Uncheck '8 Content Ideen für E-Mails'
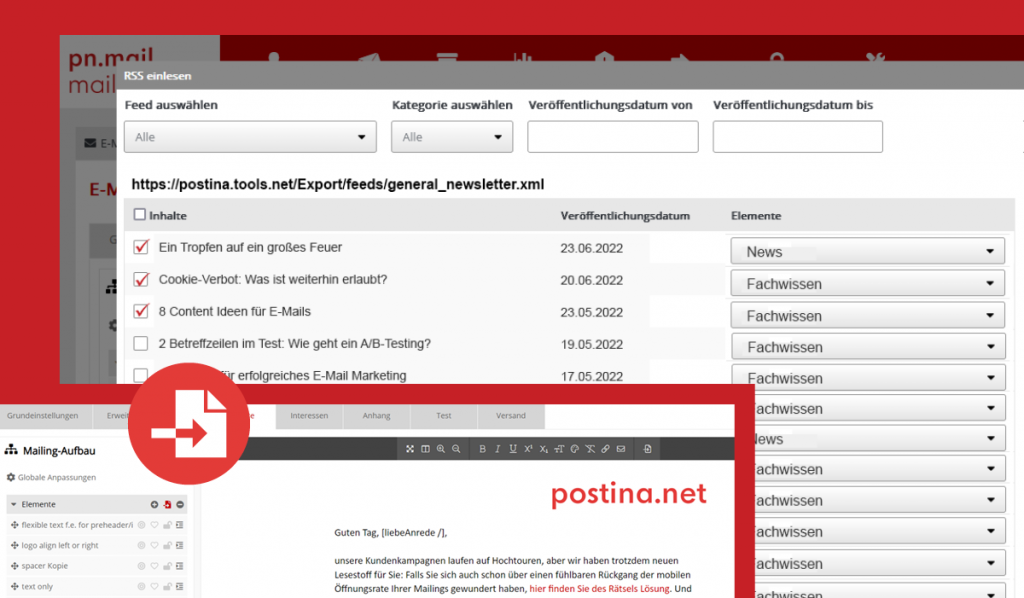 (x=140, y=311)
